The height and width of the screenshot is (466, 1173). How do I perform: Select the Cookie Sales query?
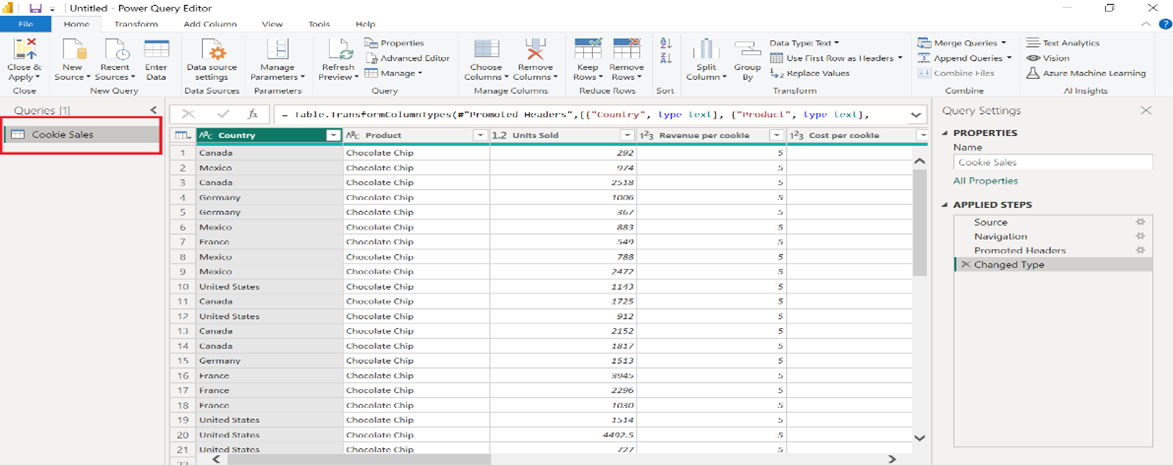coord(82,135)
